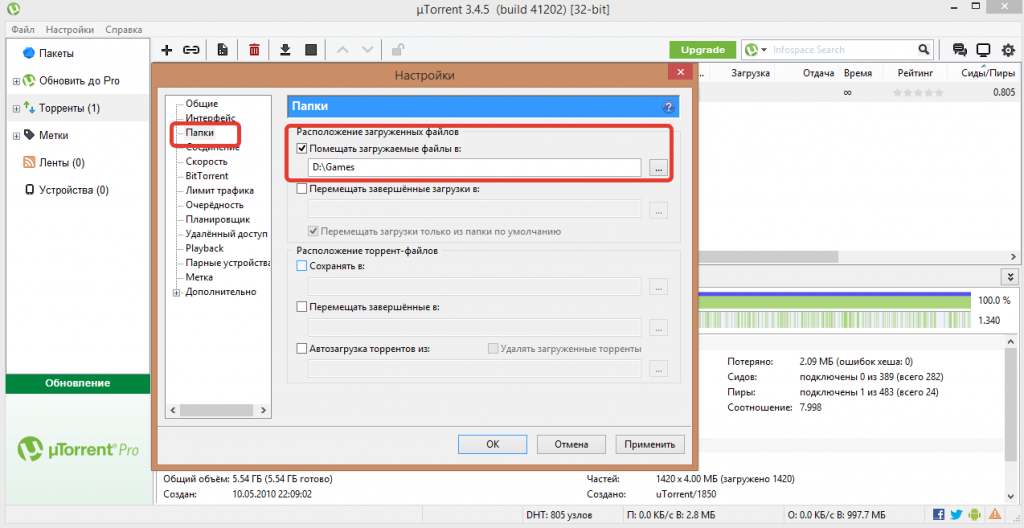Enable Перемещать завершённые загрузки в checkbox
The width and height of the screenshot is (1024, 528).
302,189
